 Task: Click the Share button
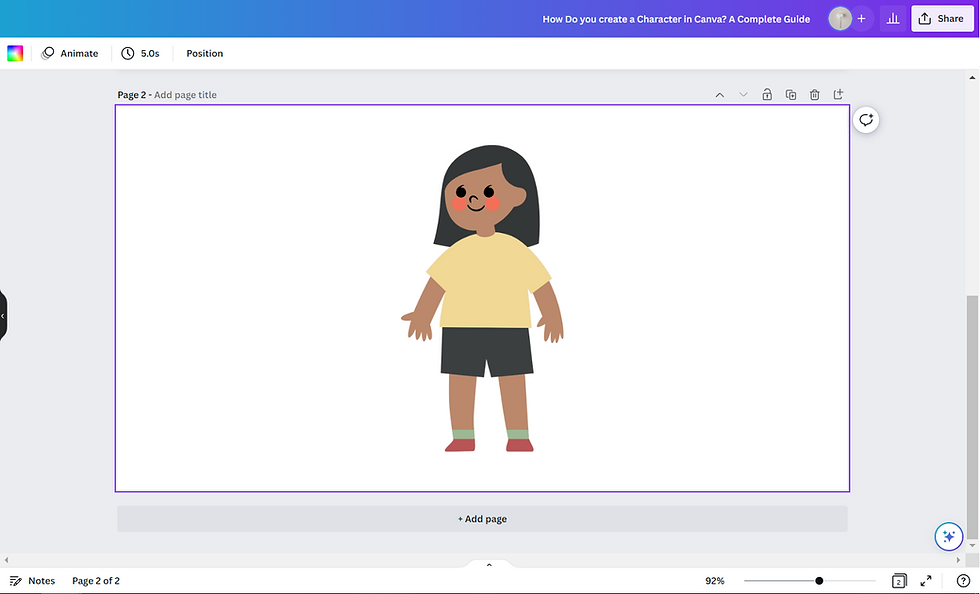(942, 19)
